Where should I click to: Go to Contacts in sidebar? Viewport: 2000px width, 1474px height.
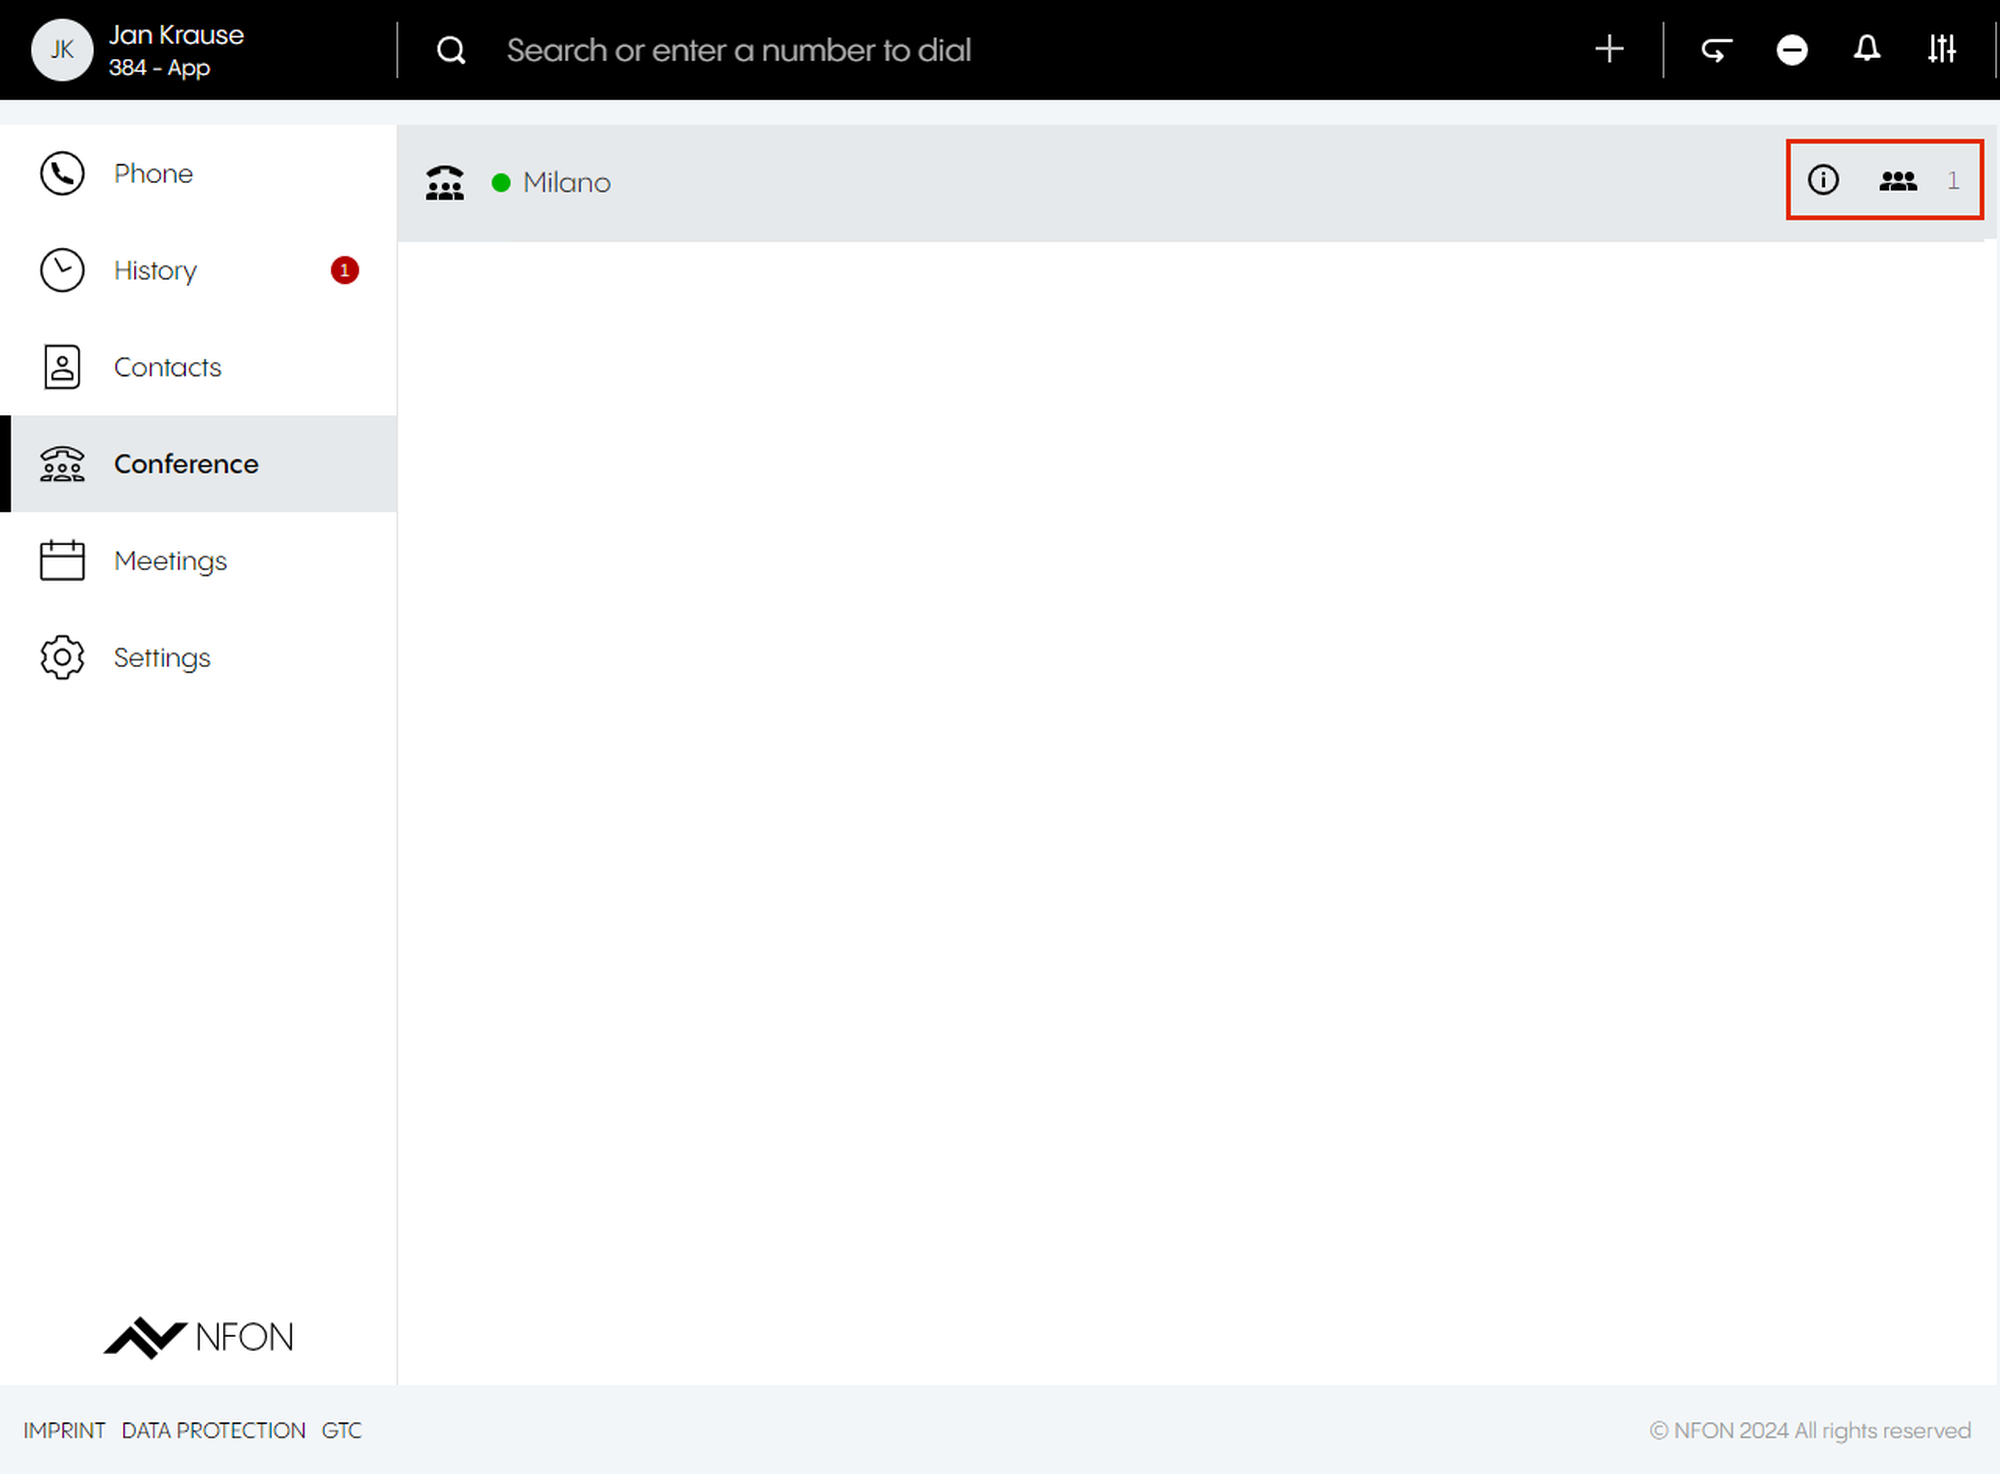pyautogui.click(x=167, y=367)
